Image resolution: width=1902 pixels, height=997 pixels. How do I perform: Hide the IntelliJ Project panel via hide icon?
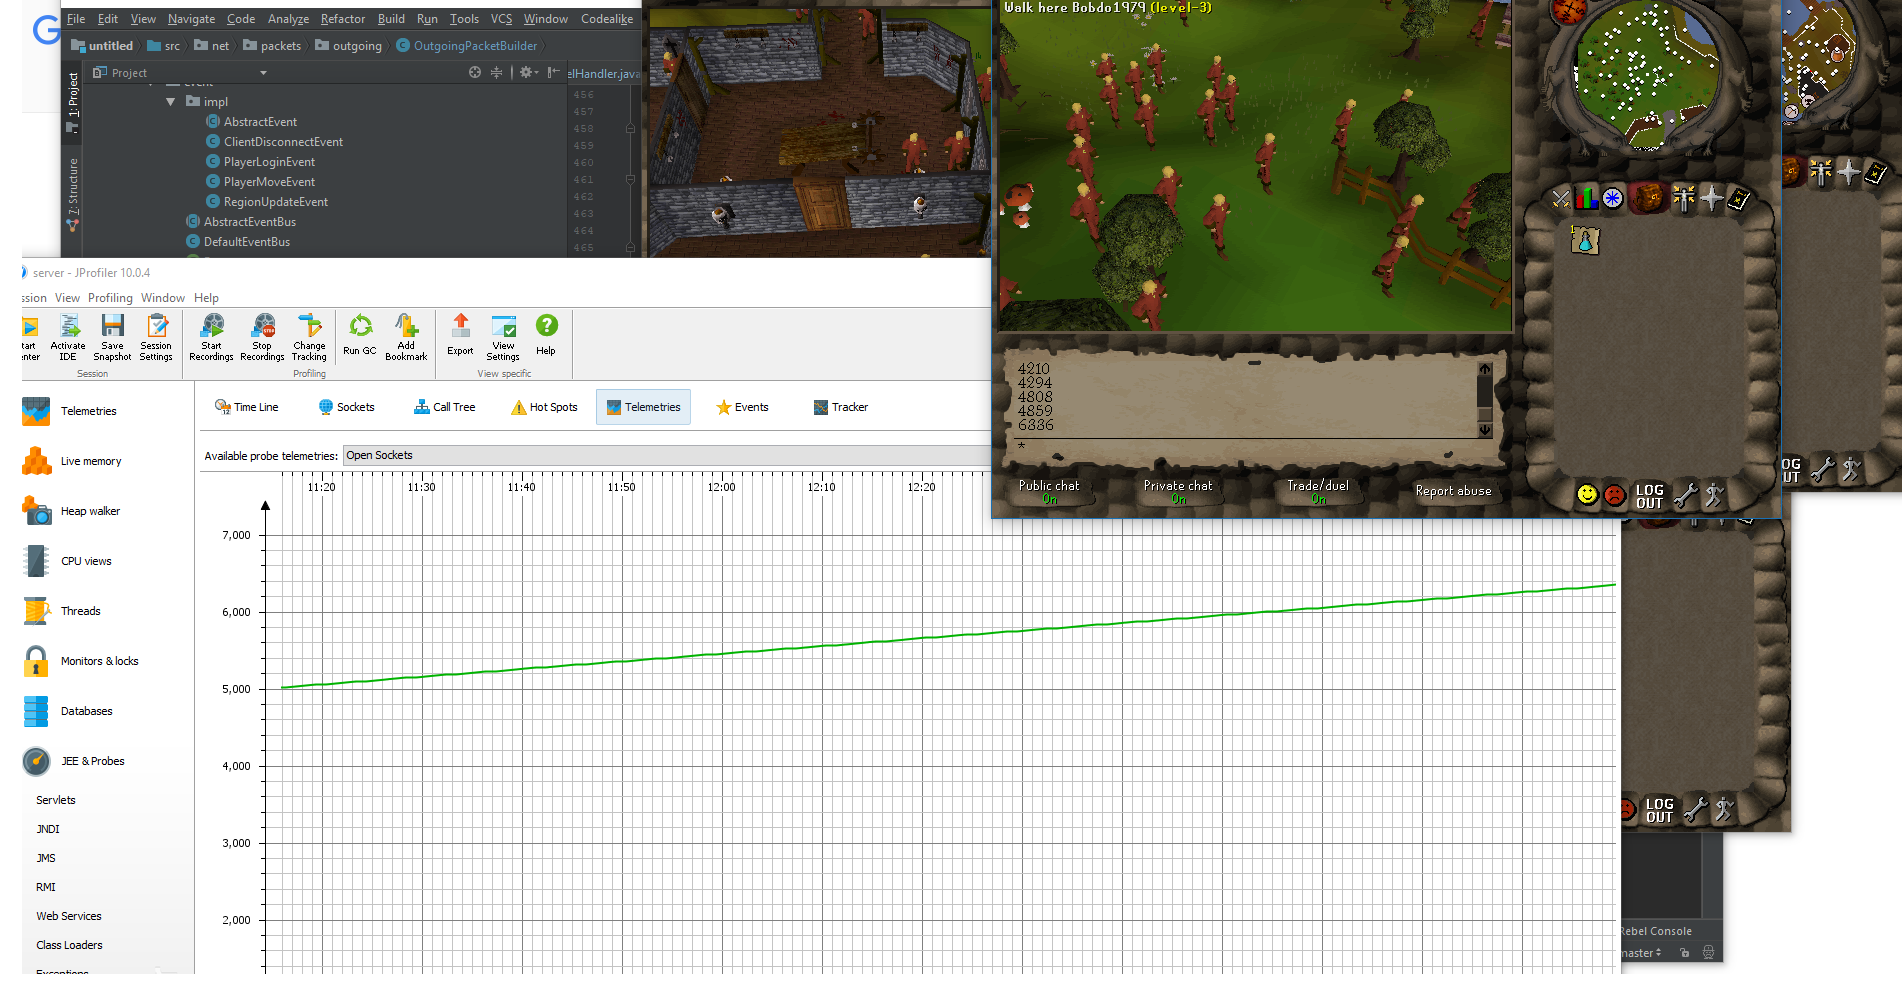553,72
